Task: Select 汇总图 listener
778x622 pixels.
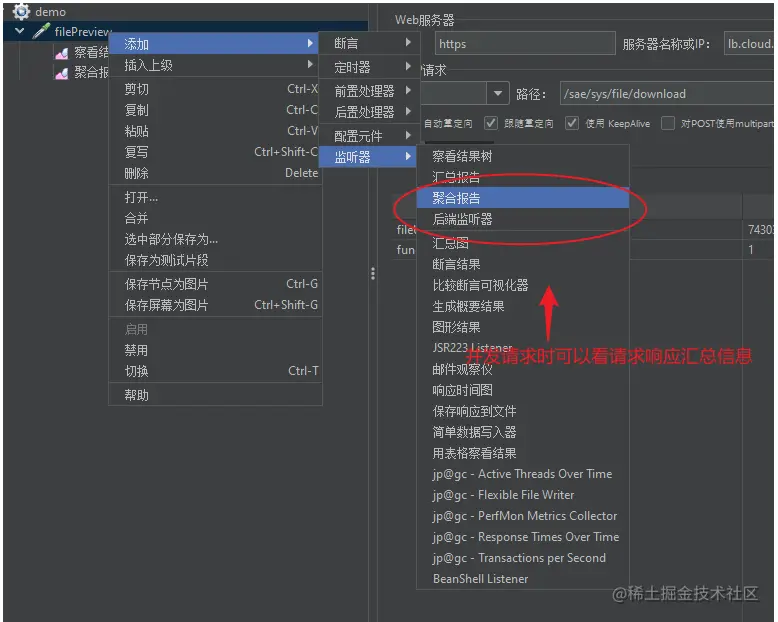Action: click(x=523, y=243)
